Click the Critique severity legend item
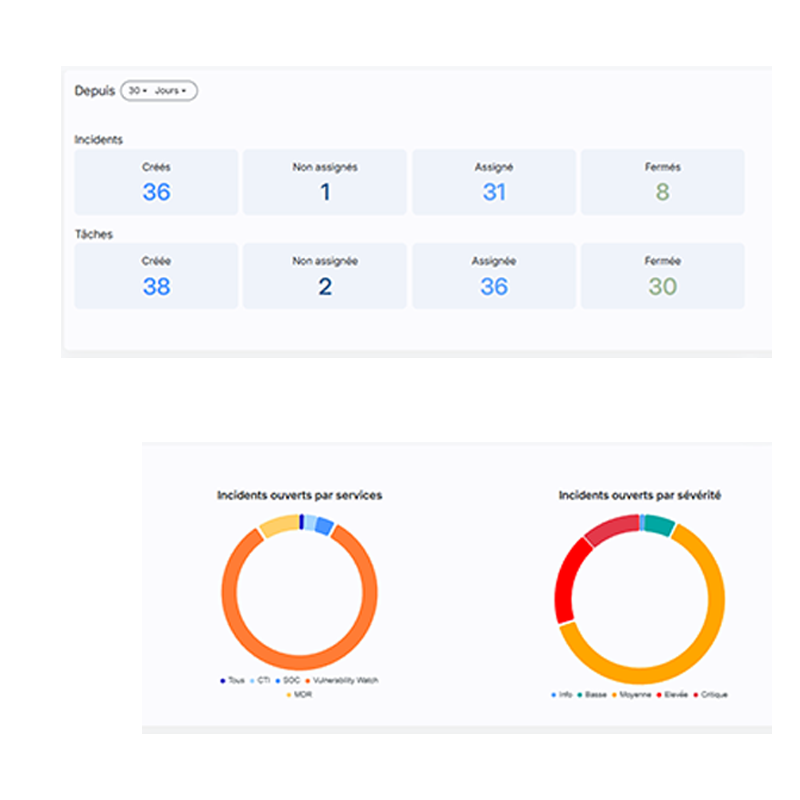 tap(709, 694)
